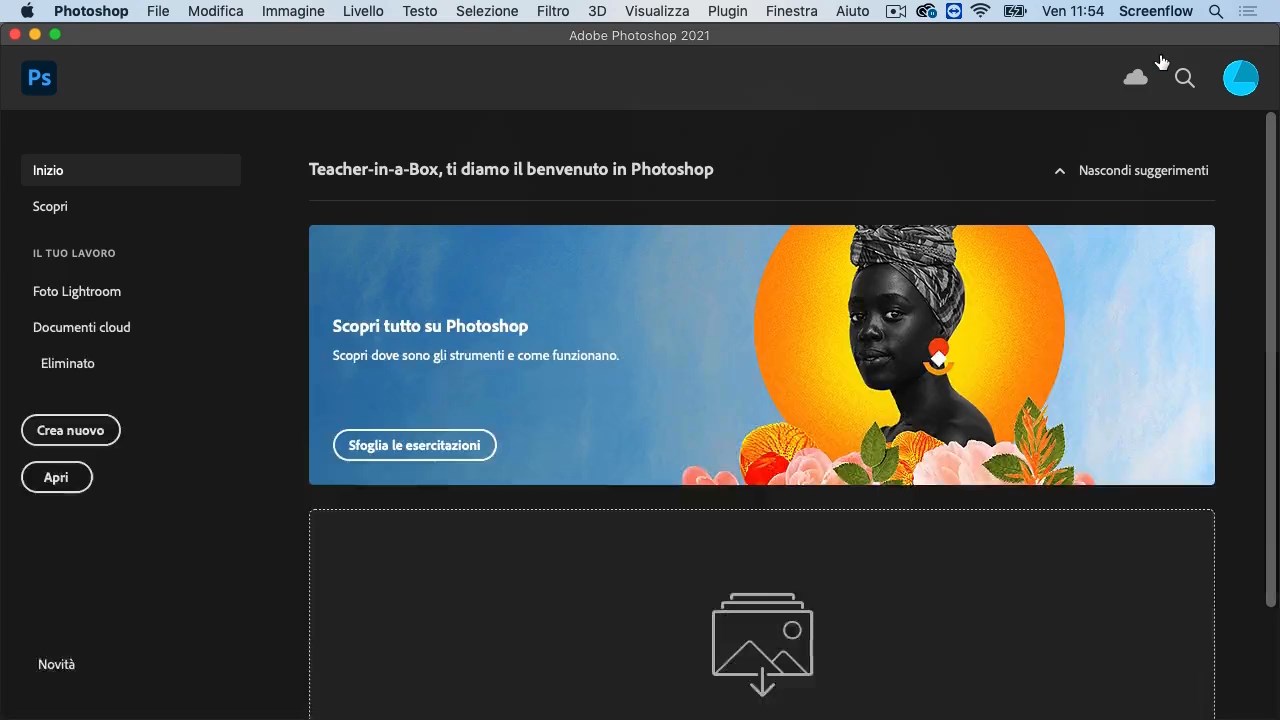The width and height of the screenshot is (1280, 720).
Task: Open the Novità link
Action: pos(57,664)
